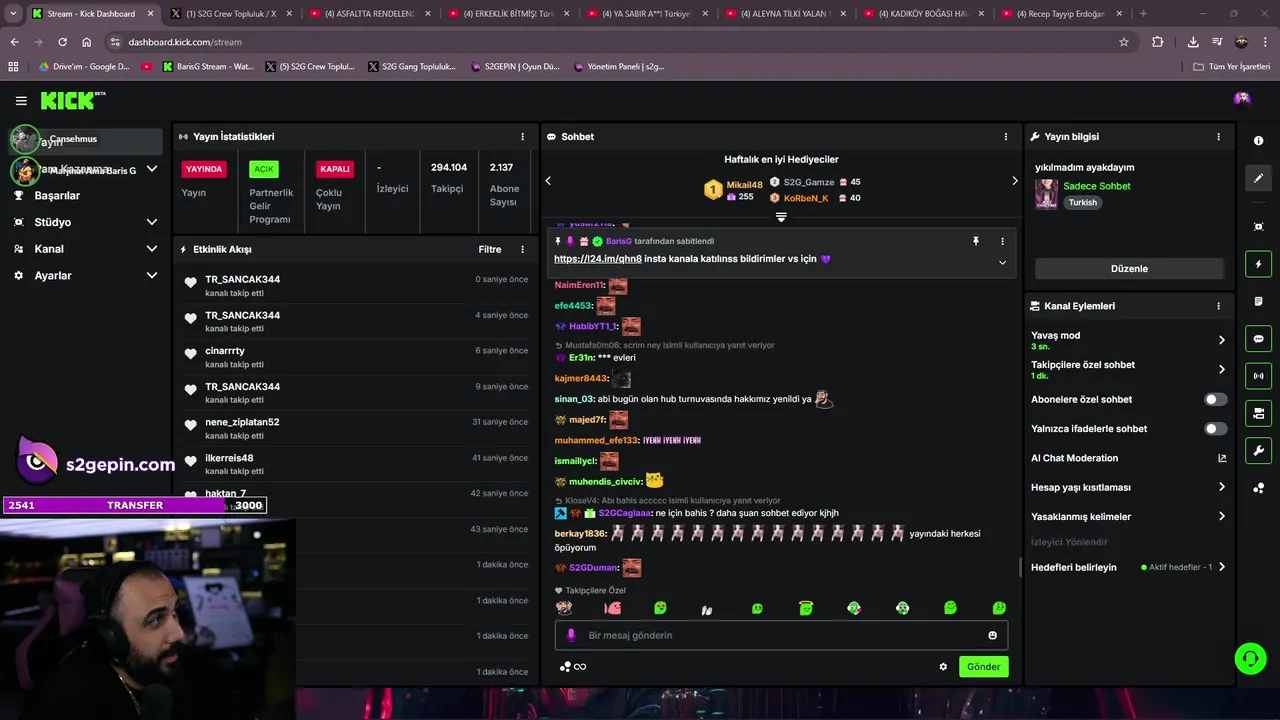Open Sohbet panel three-dot menu
The width and height of the screenshot is (1280, 720).
1006,137
